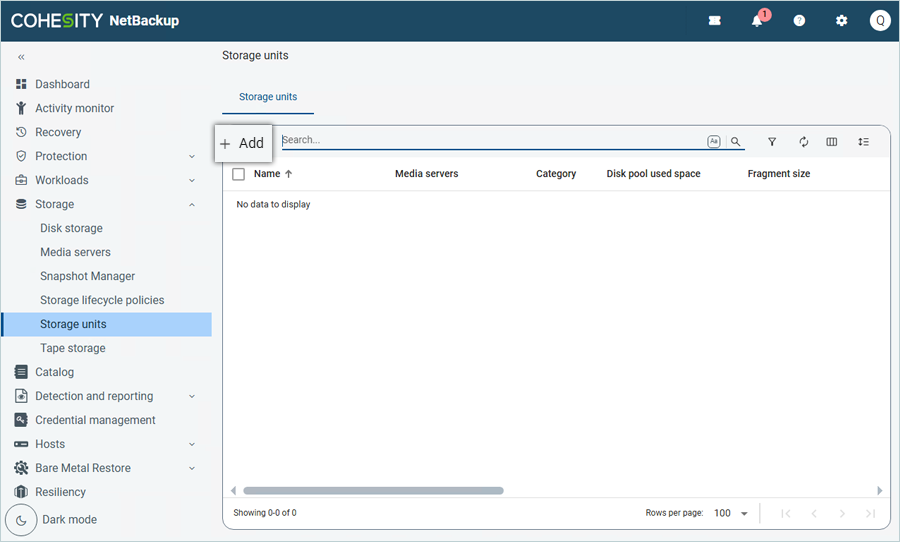Click the help question mark icon
The height and width of the screenshot is (542, 900).
[x=799, y=21]
